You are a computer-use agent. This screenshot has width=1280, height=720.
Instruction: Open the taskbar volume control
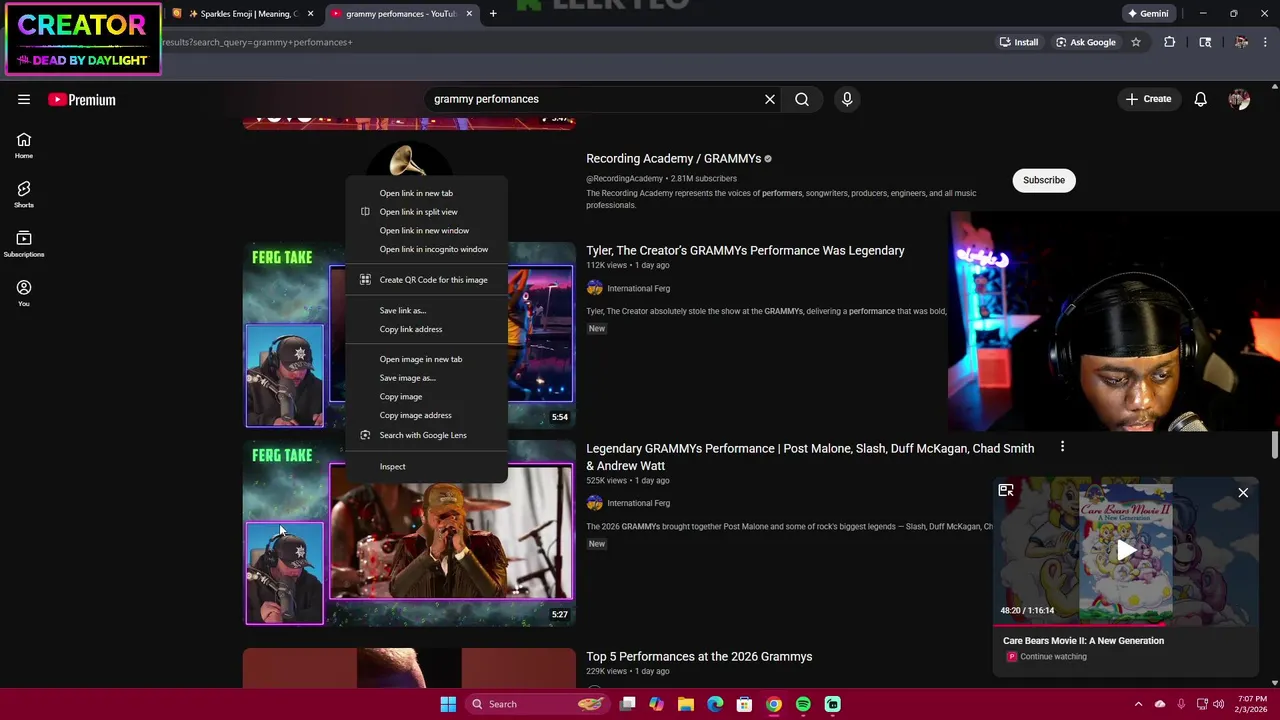point(1218,704)
